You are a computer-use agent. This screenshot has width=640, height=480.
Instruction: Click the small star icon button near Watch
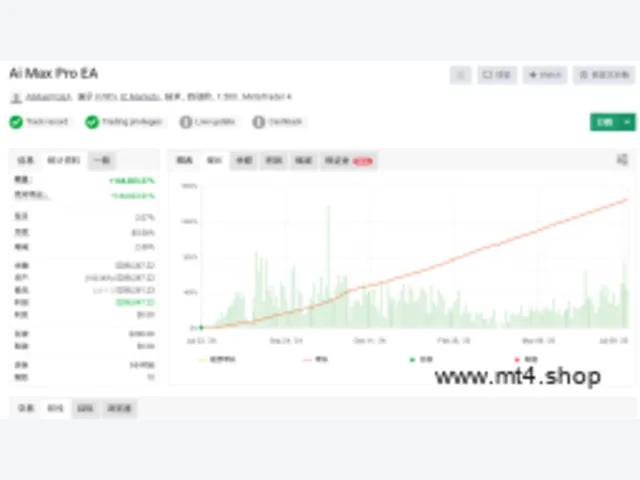[x=461, y=75]
